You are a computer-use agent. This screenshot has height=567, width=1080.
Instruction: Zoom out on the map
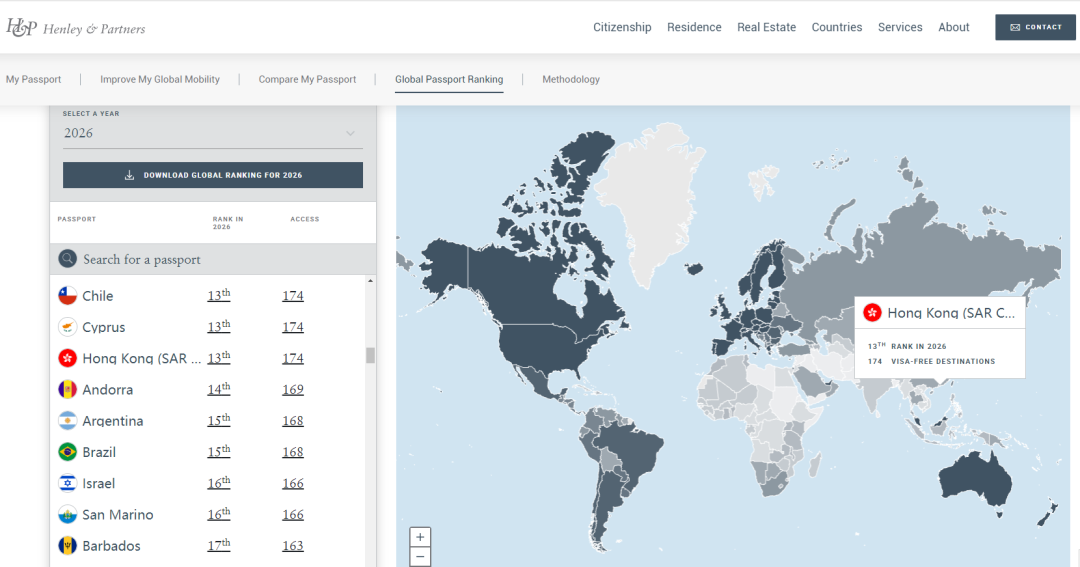420,557
